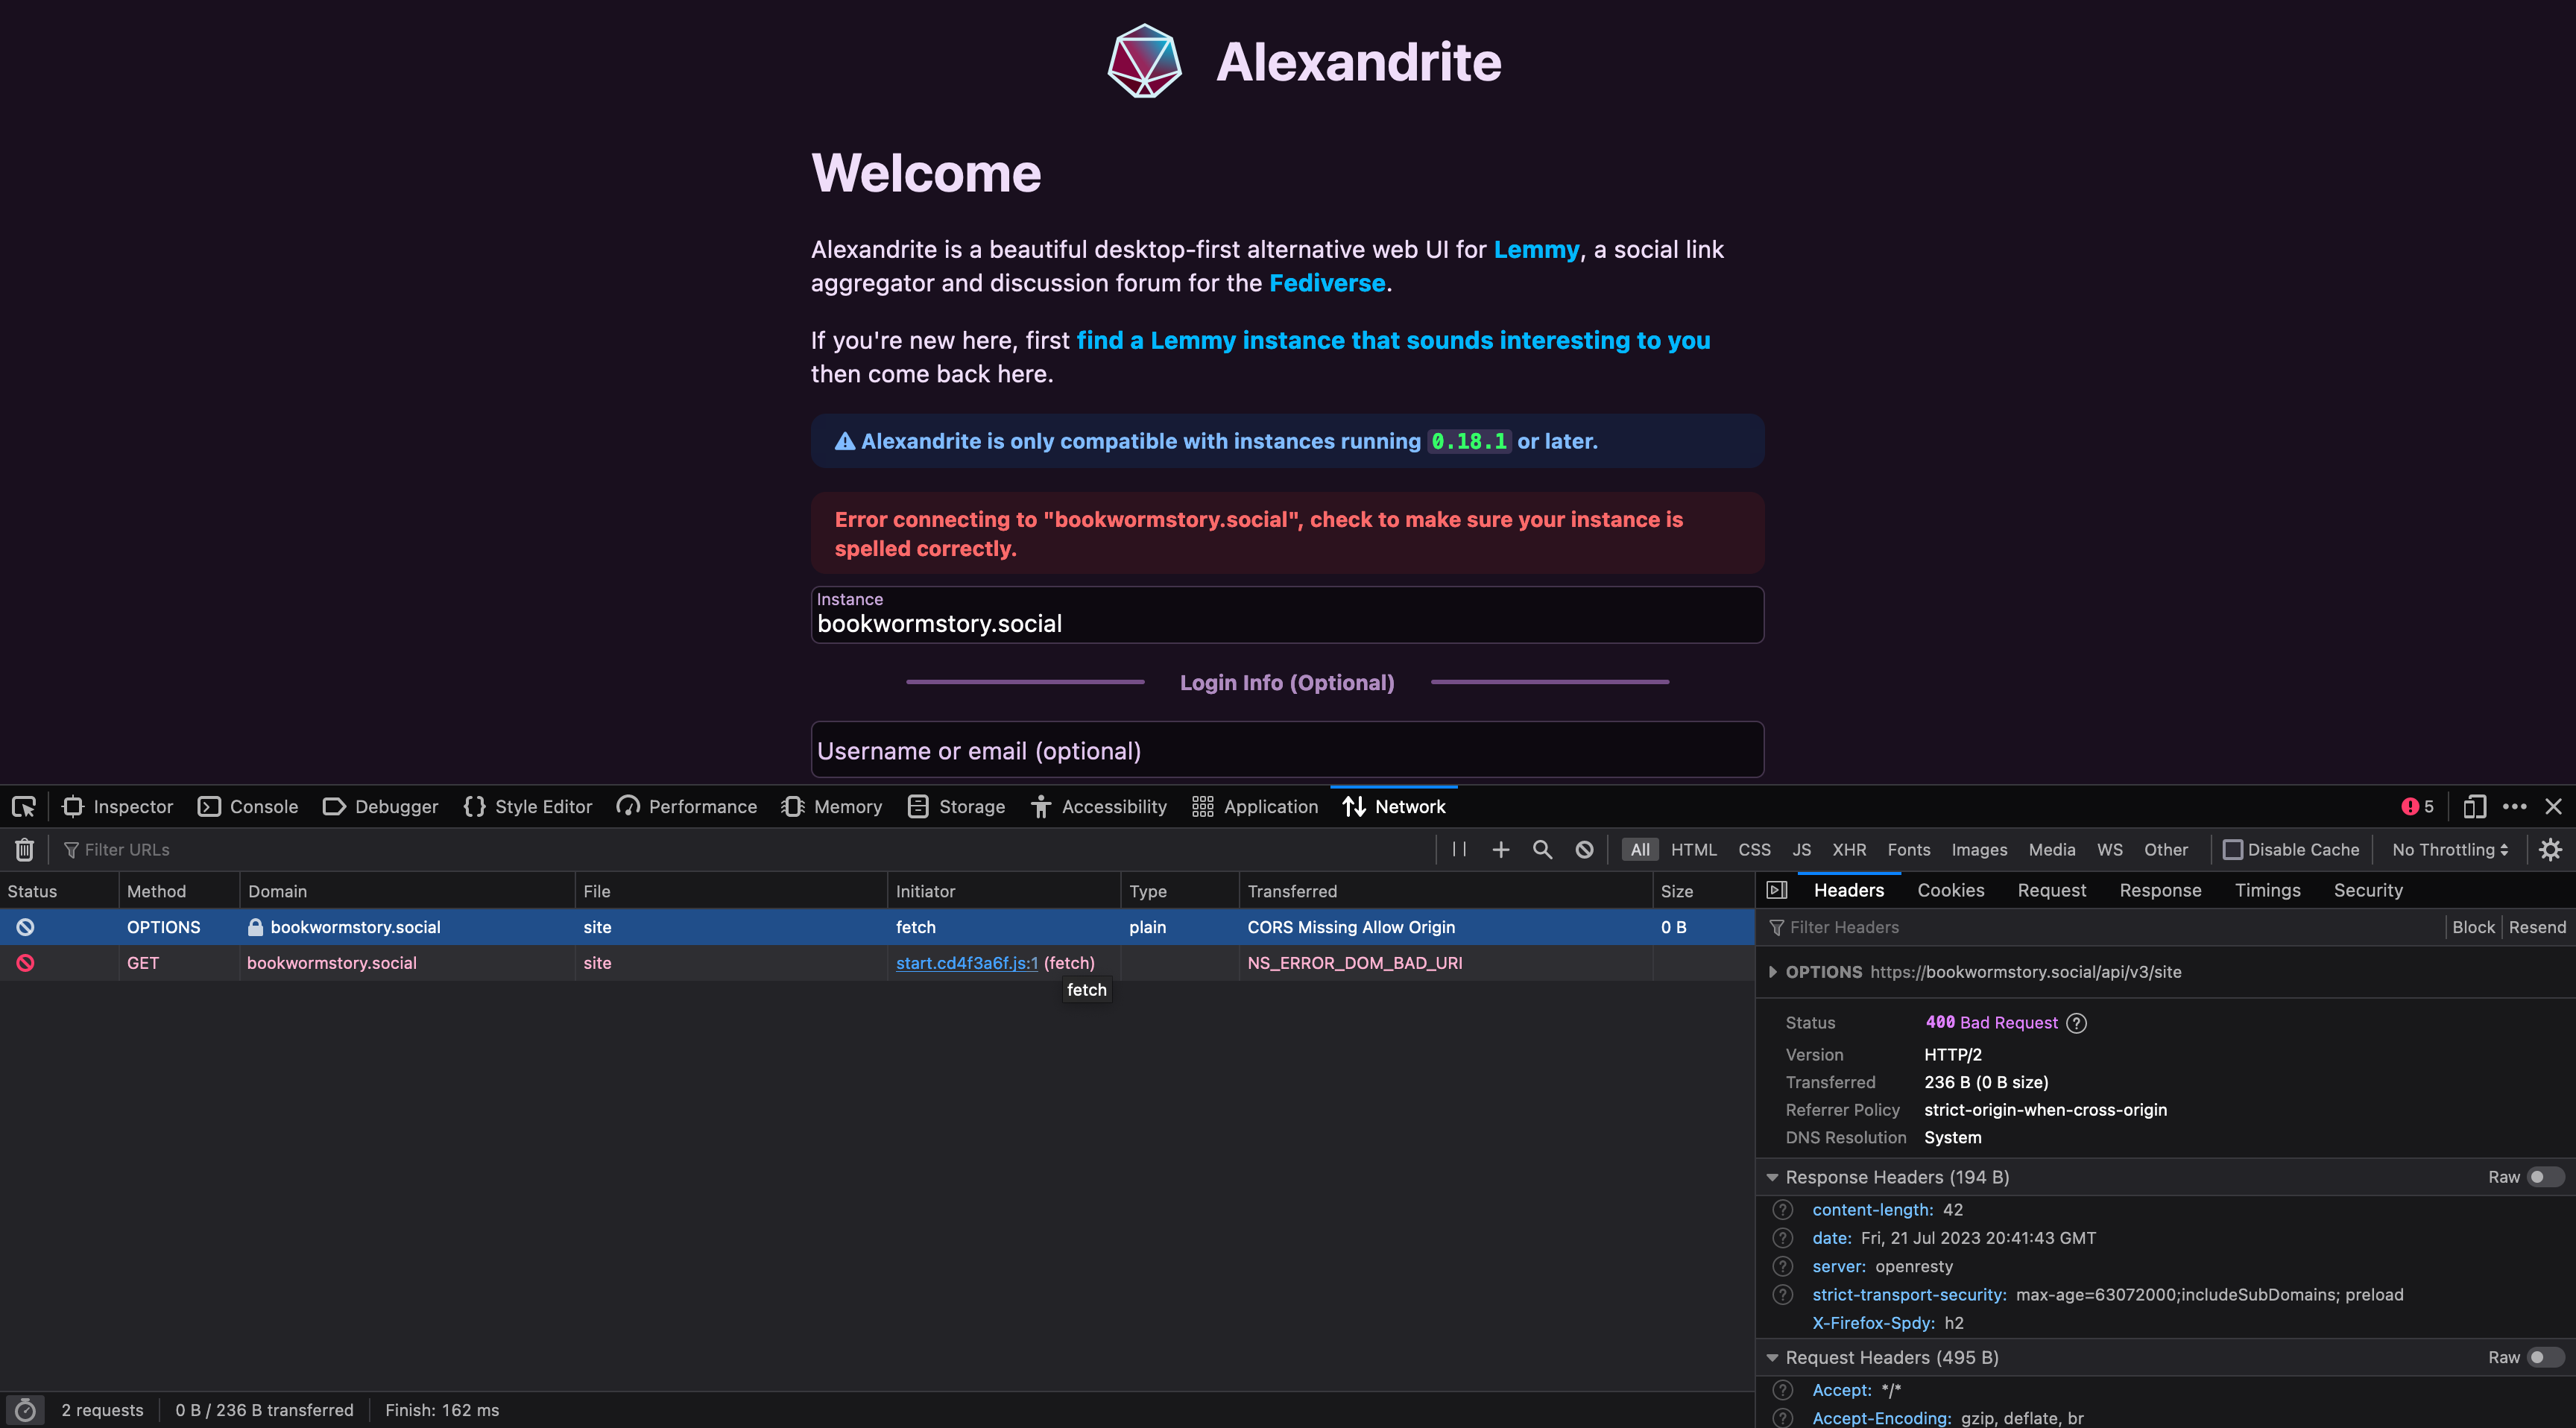Collapse the Request Headers section
This screenshot has height=1428, width=2576.
(1772, 1357)
